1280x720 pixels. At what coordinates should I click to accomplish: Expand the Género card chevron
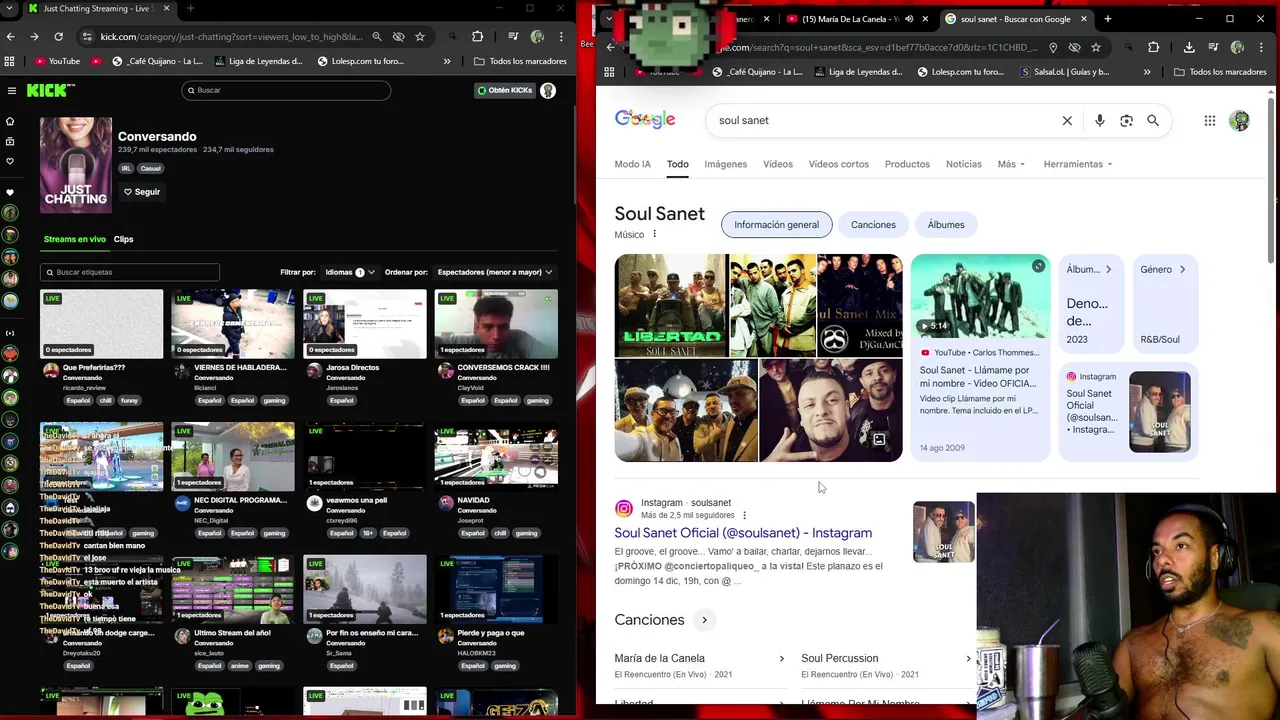pyautogui.click(x=1182, y=269)
